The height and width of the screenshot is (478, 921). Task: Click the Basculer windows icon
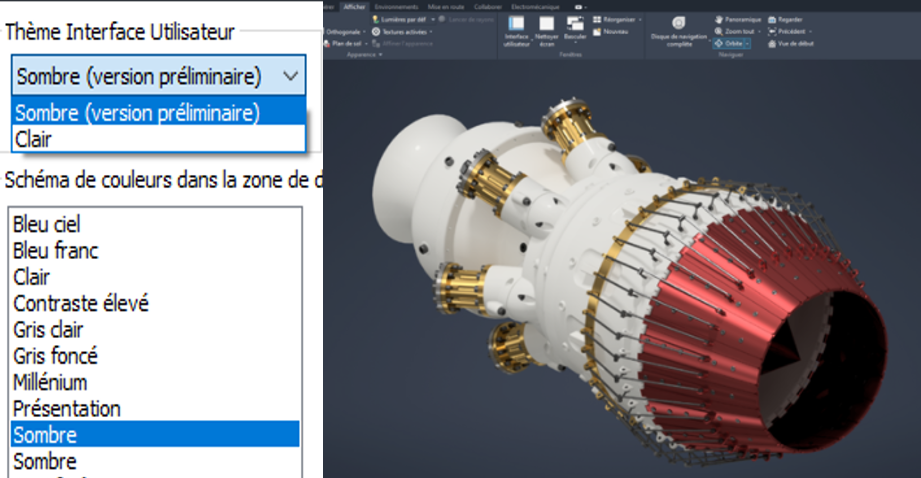tap(574, 23)
